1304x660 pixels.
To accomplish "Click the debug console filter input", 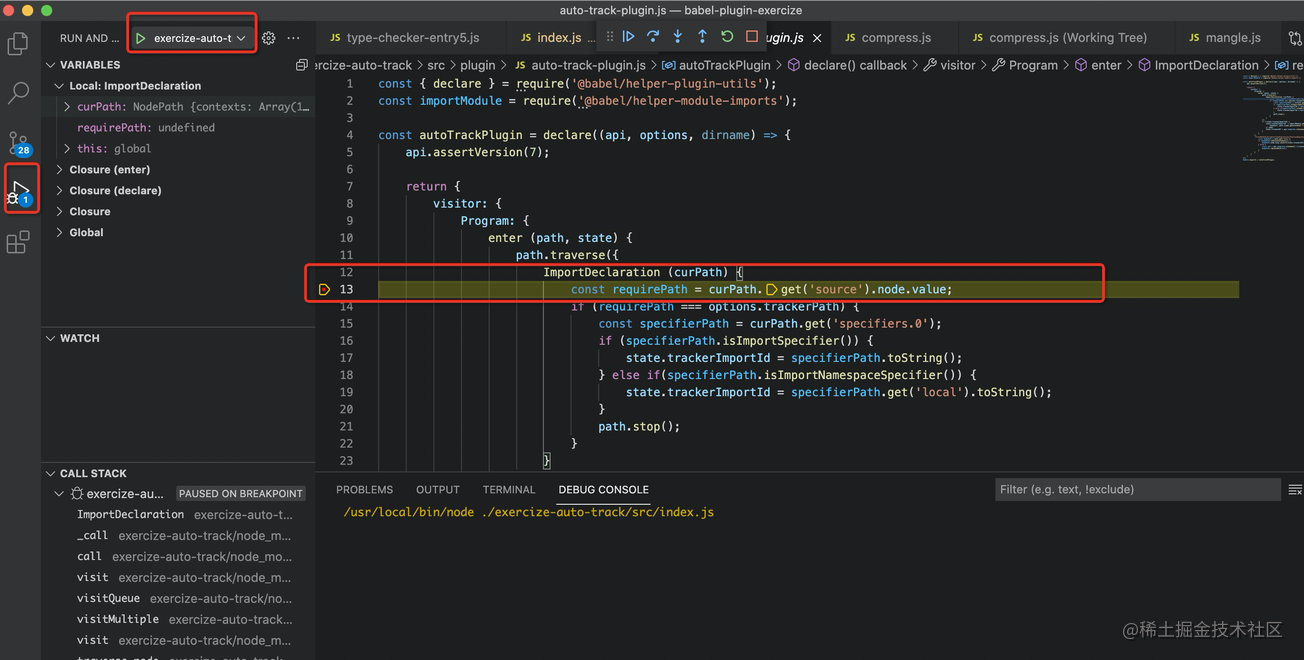I will pyautogui.click(x=1137, y=490).
